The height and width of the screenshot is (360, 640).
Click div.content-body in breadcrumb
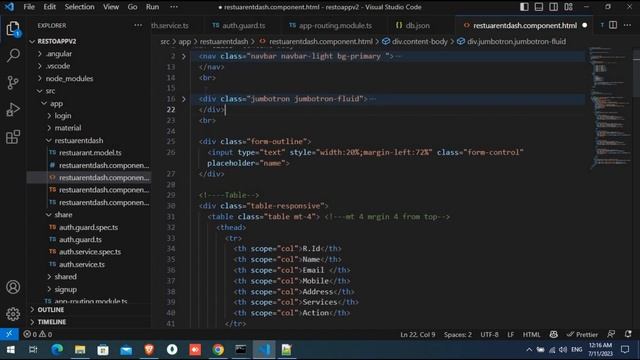tap(419, 41)
